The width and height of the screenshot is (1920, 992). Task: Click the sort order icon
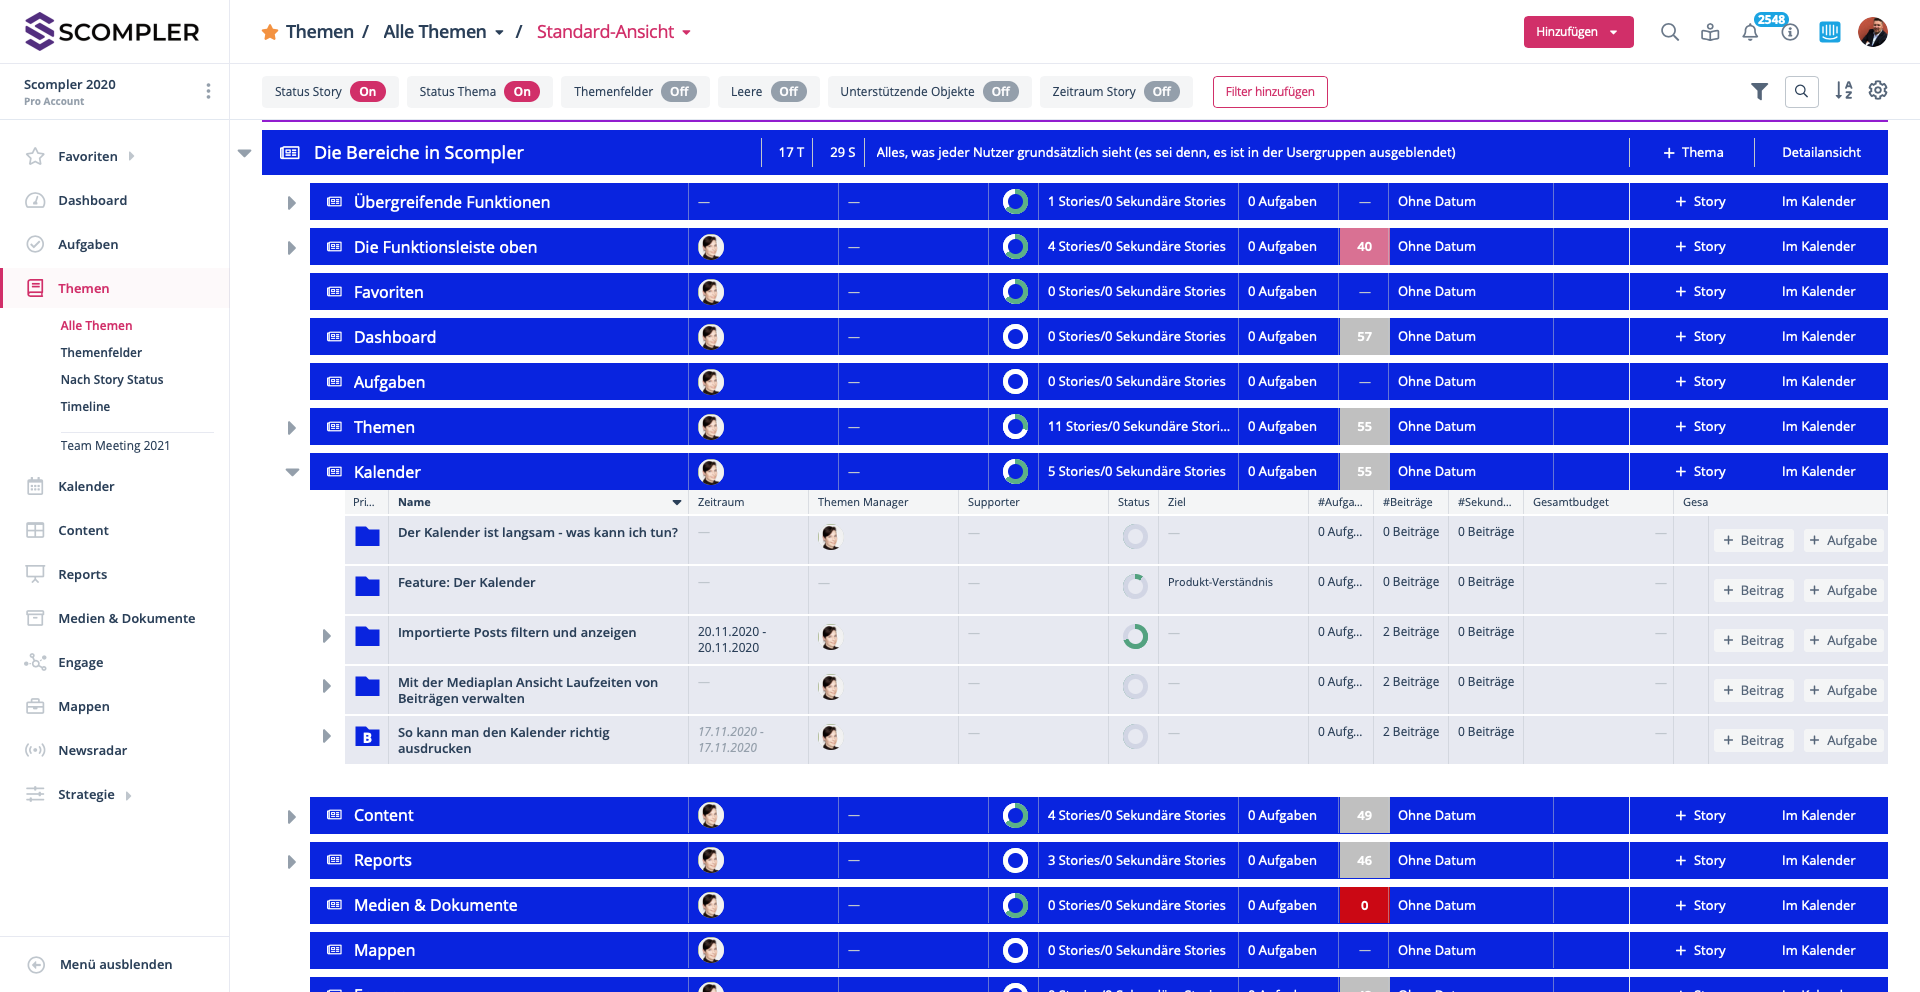1843,91
